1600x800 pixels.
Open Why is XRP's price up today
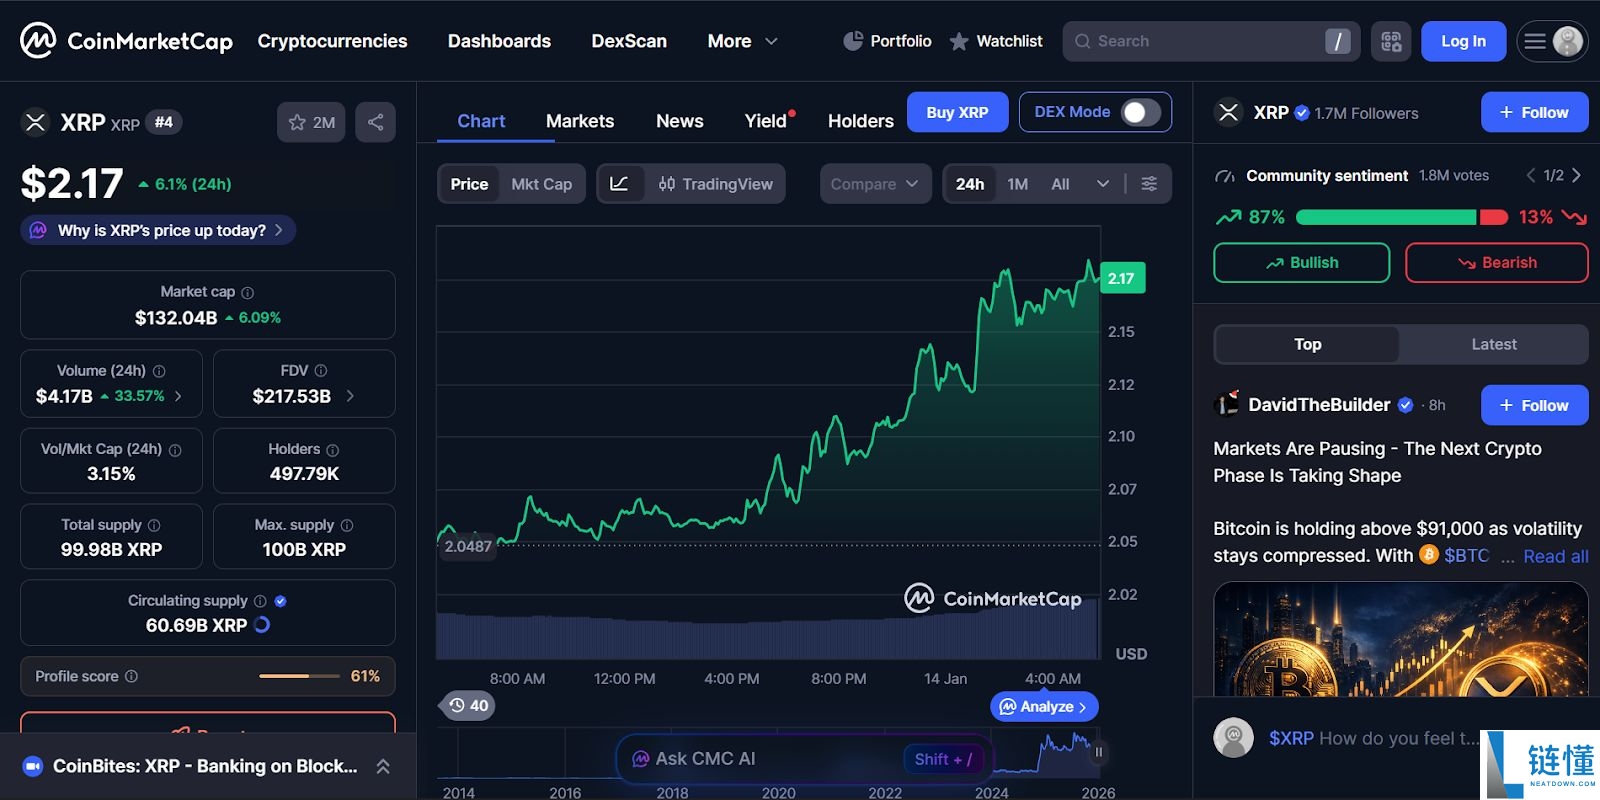pyautogui.click(x=158, y=230)
